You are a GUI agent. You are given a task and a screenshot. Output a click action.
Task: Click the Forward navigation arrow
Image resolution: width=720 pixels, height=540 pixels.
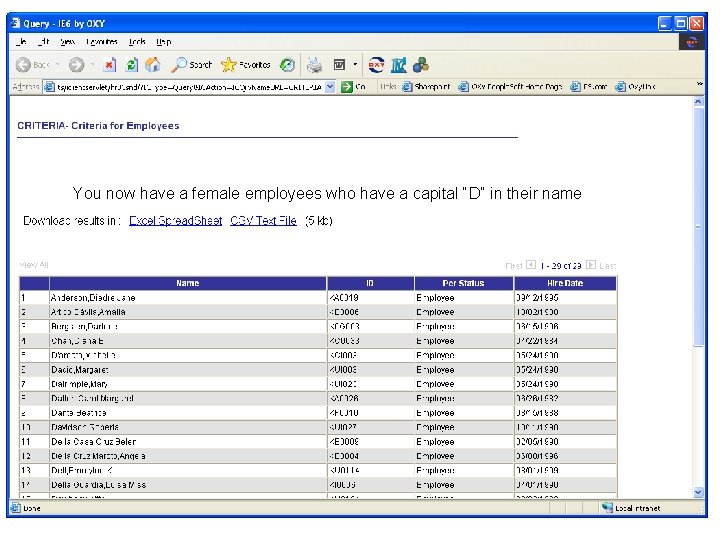[77, 65]
